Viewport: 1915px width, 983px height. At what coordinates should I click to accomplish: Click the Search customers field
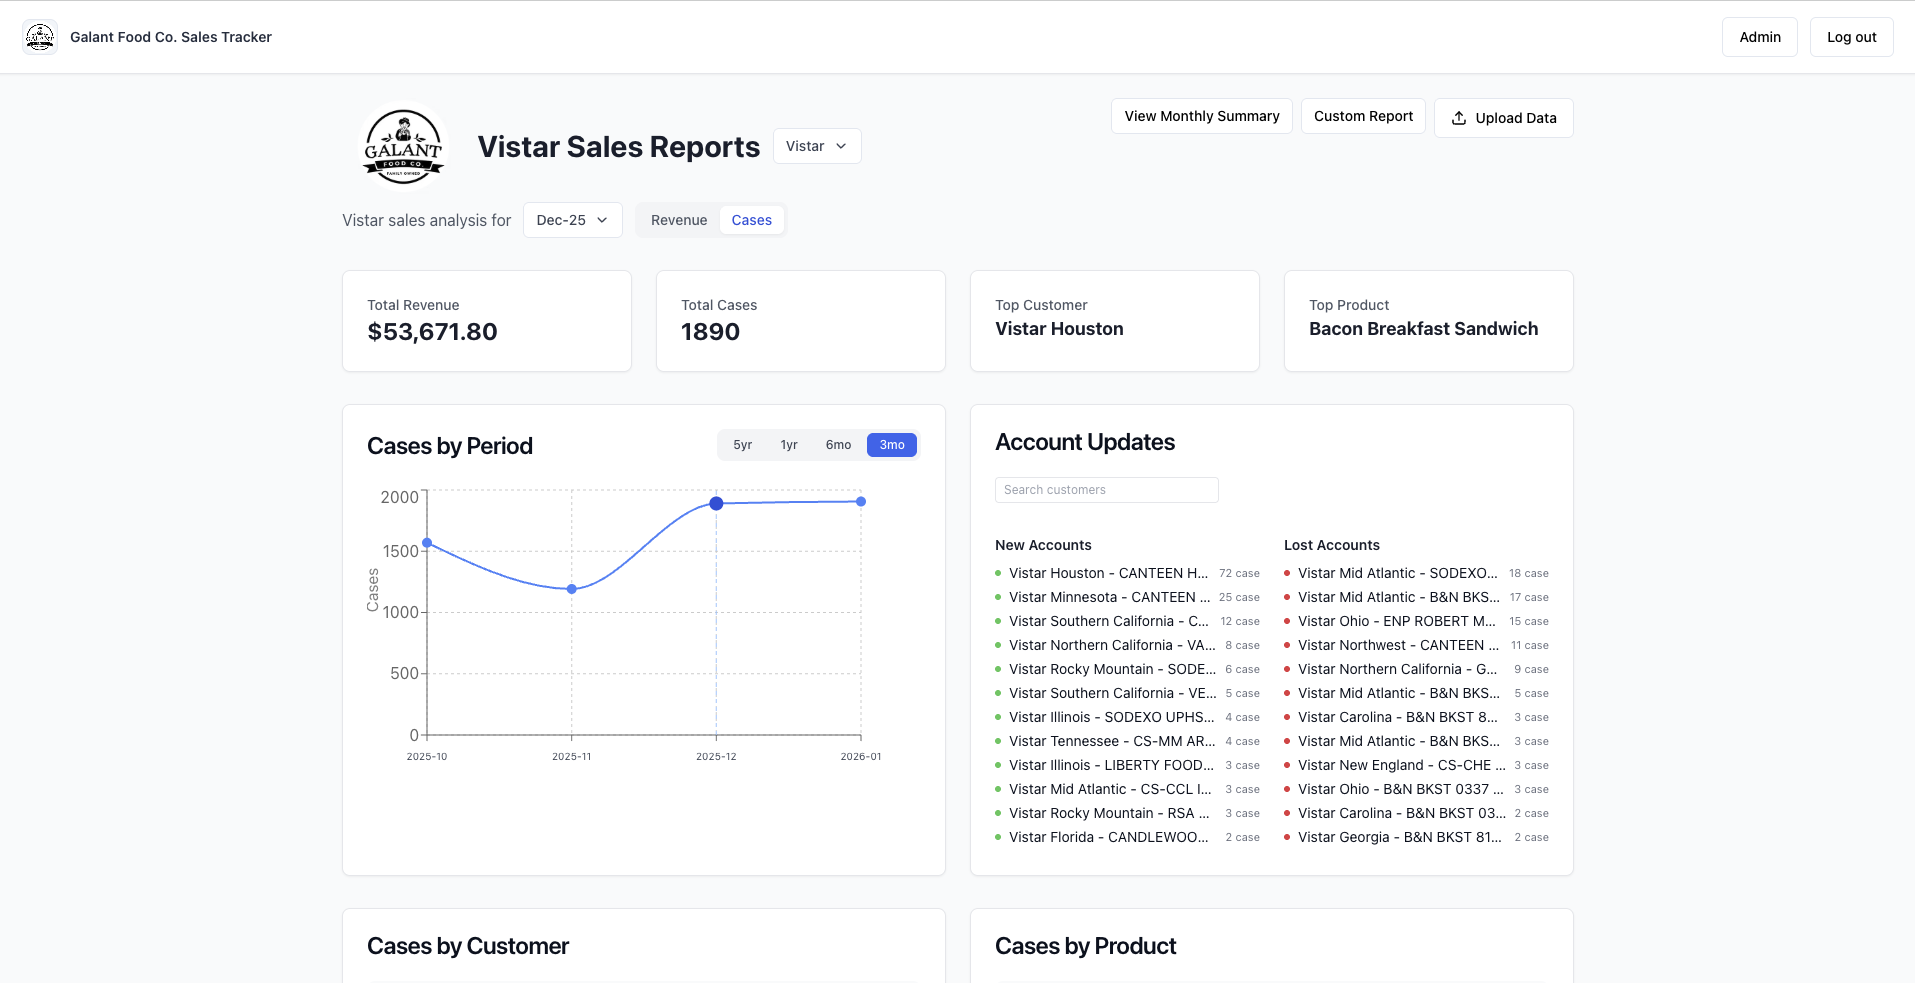coord(1106,490)
